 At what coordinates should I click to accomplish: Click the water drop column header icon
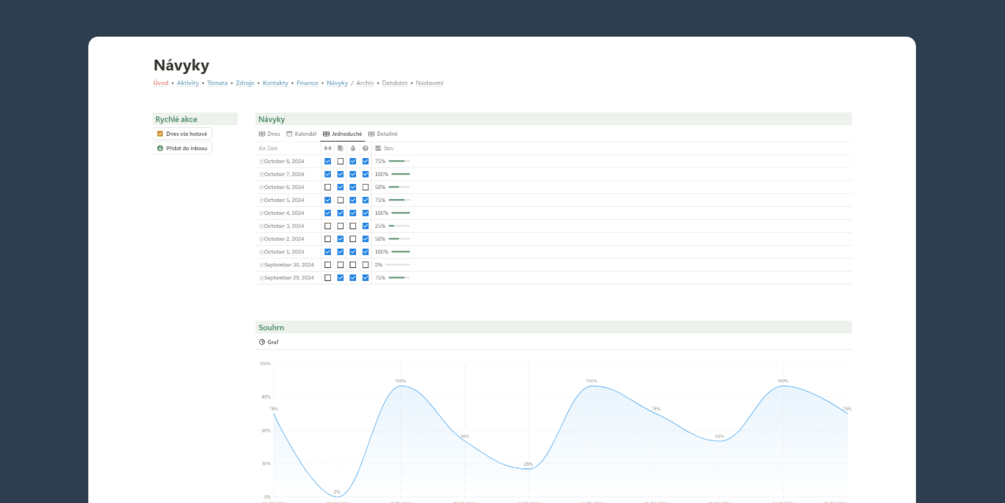coord(353,148)
